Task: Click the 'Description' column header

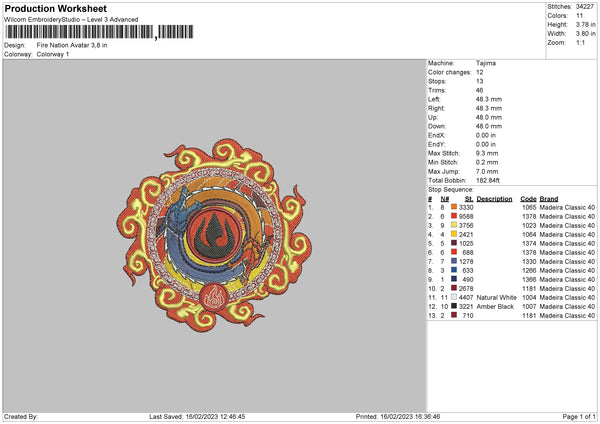Action: pos(494,199)
